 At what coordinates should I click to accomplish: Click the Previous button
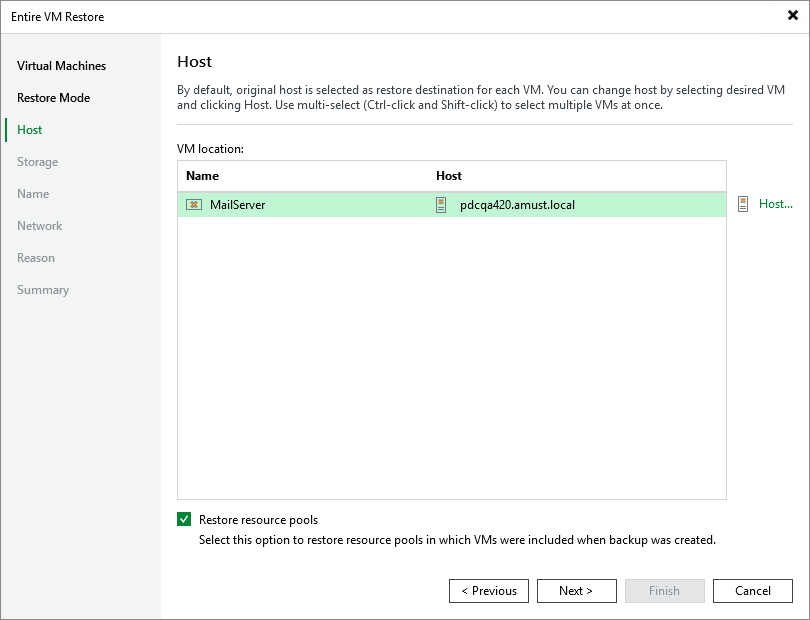(488, 590)
